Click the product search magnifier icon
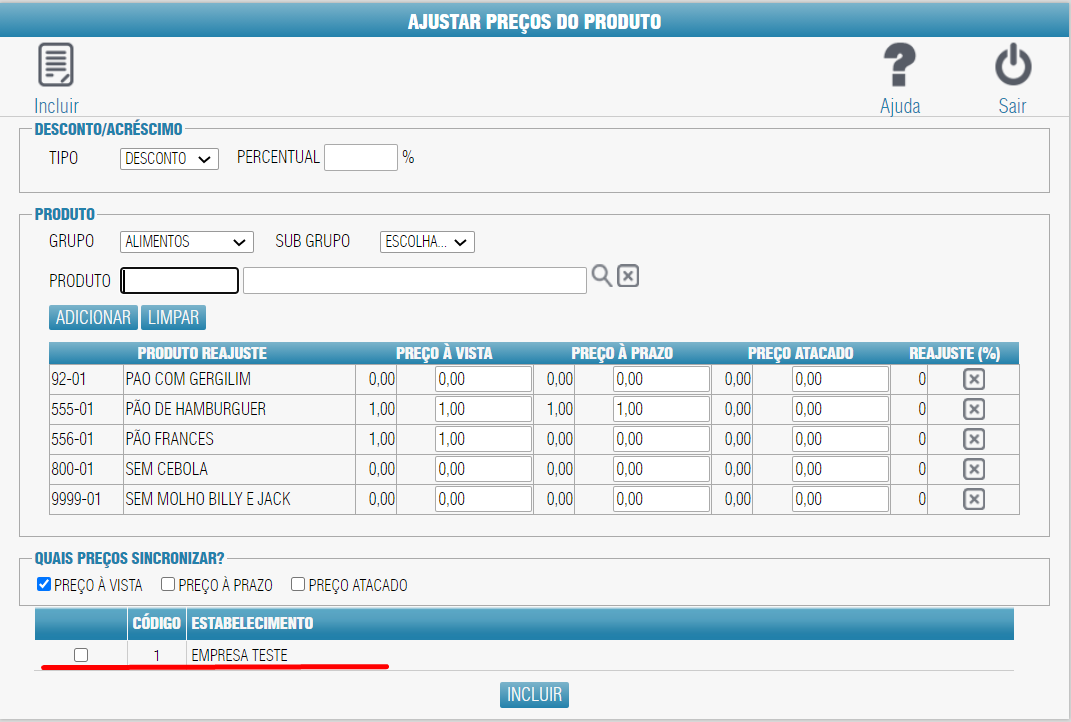The width and height of the screenshot is (1071, 722). (601, 276)
